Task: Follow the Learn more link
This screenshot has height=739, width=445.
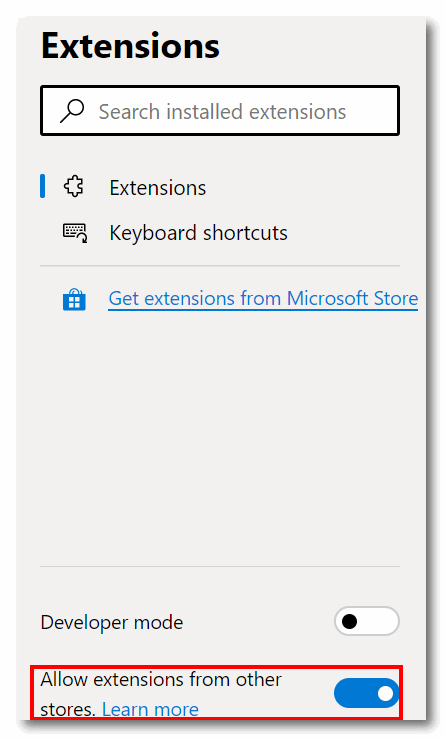Action: click(x=150, y=709)
